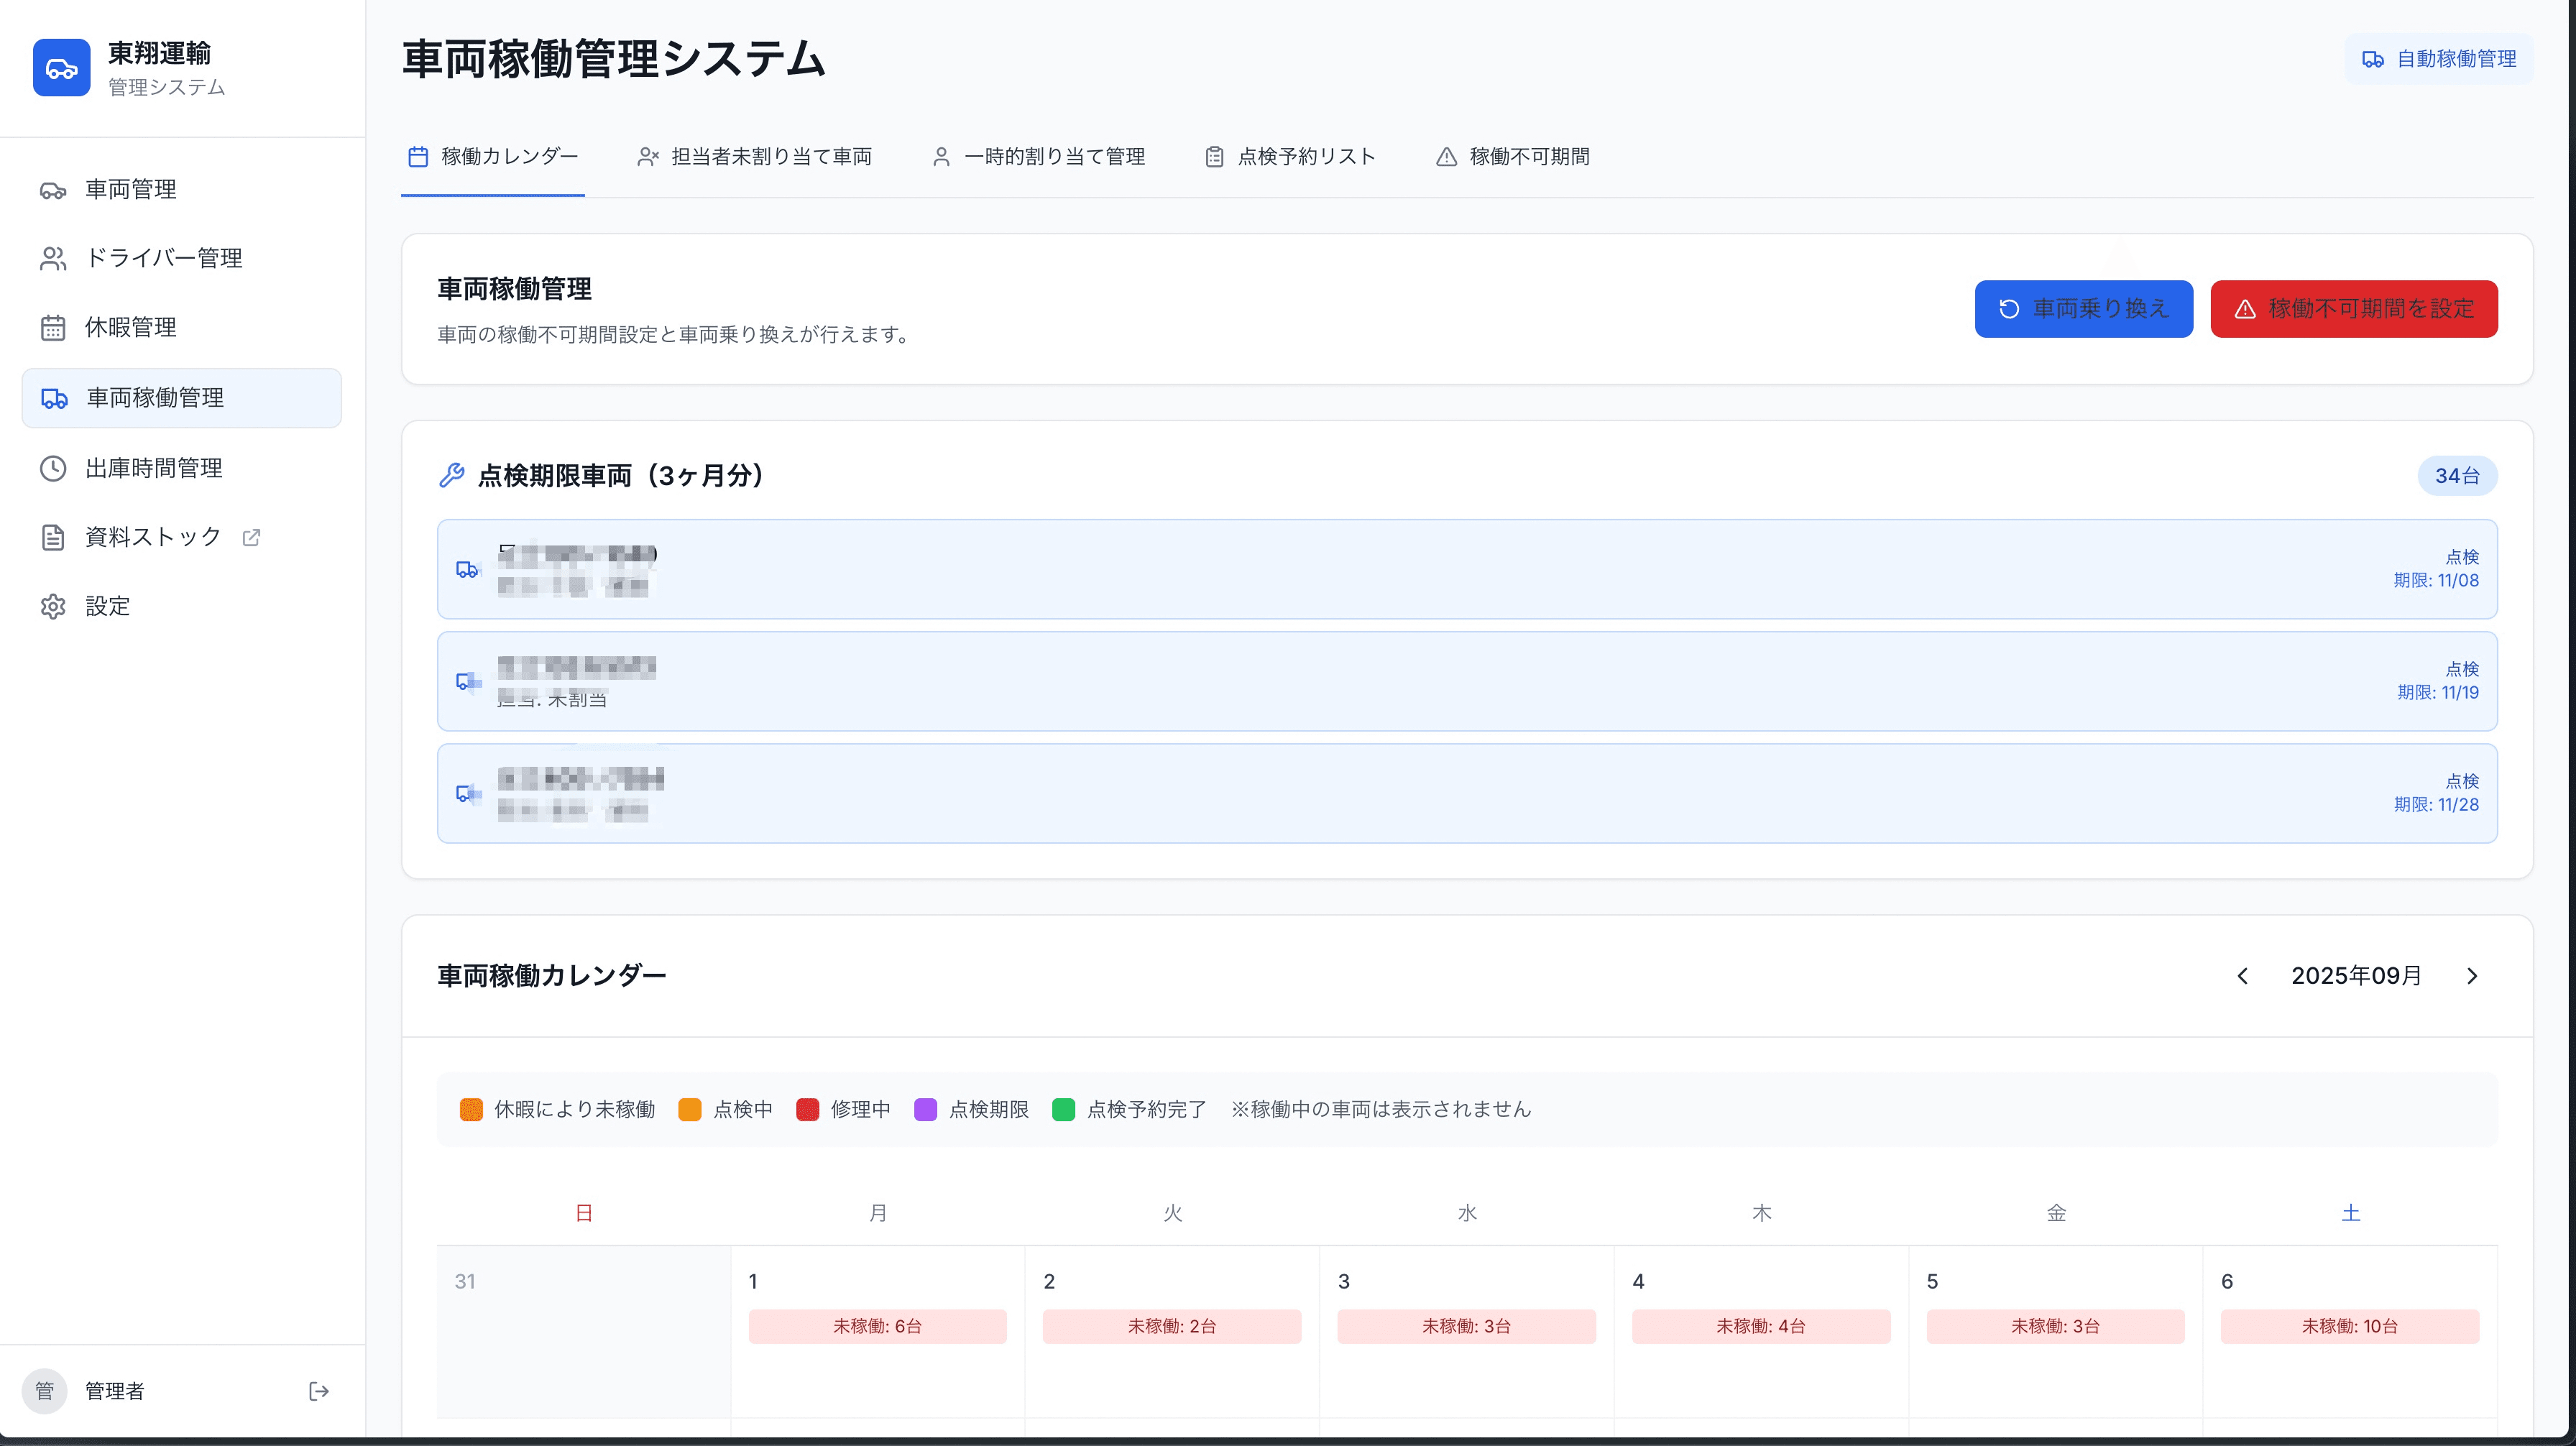
Task: Click the blue 車両乗り換え button
Action: (2084, 309)
